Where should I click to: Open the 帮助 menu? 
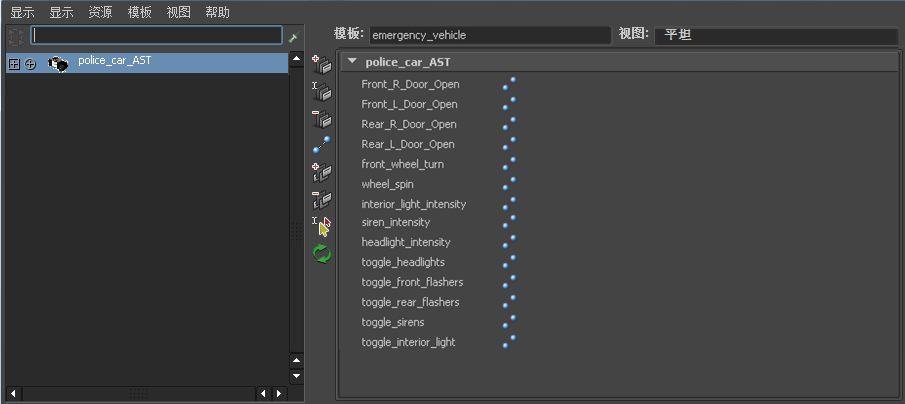point(217,12)
